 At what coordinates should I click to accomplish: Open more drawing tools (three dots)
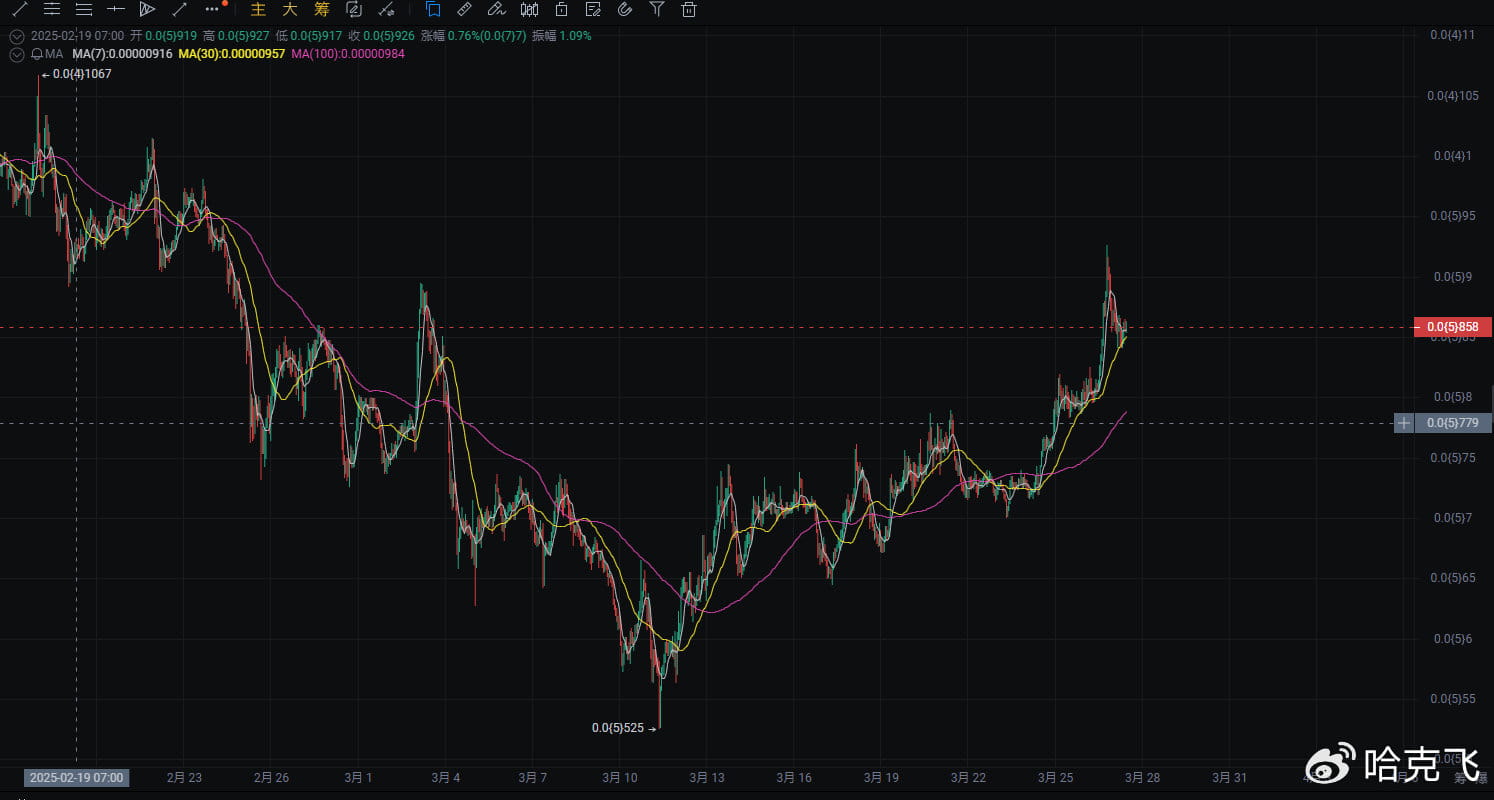point(212,9)
